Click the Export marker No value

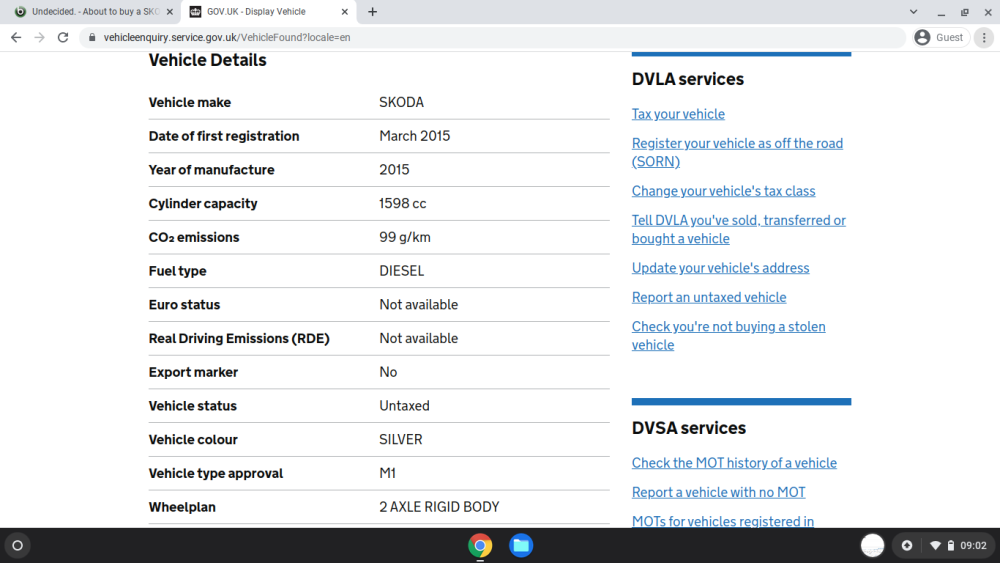388,372
